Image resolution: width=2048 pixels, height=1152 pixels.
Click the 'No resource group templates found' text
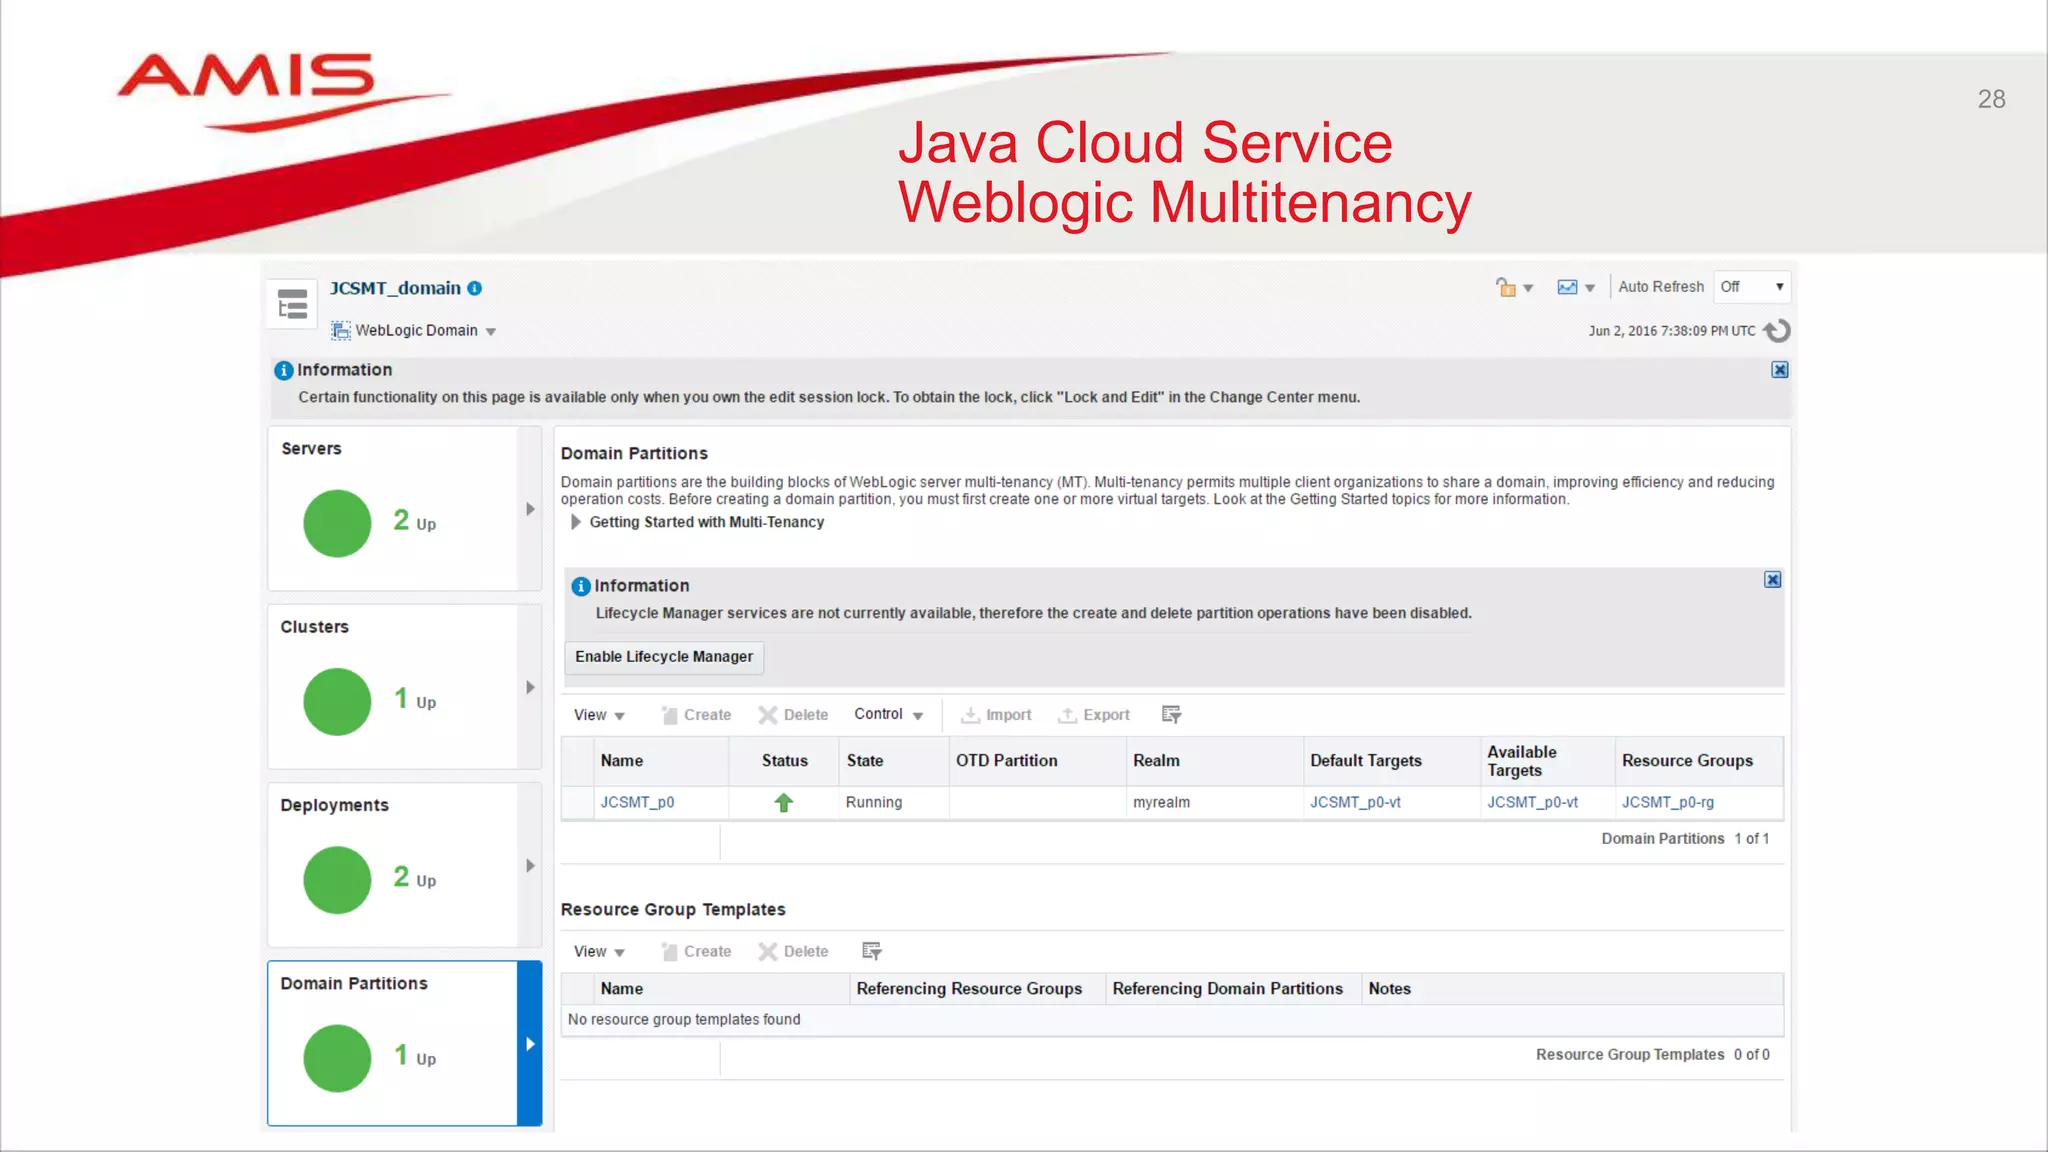(684, 1020)
